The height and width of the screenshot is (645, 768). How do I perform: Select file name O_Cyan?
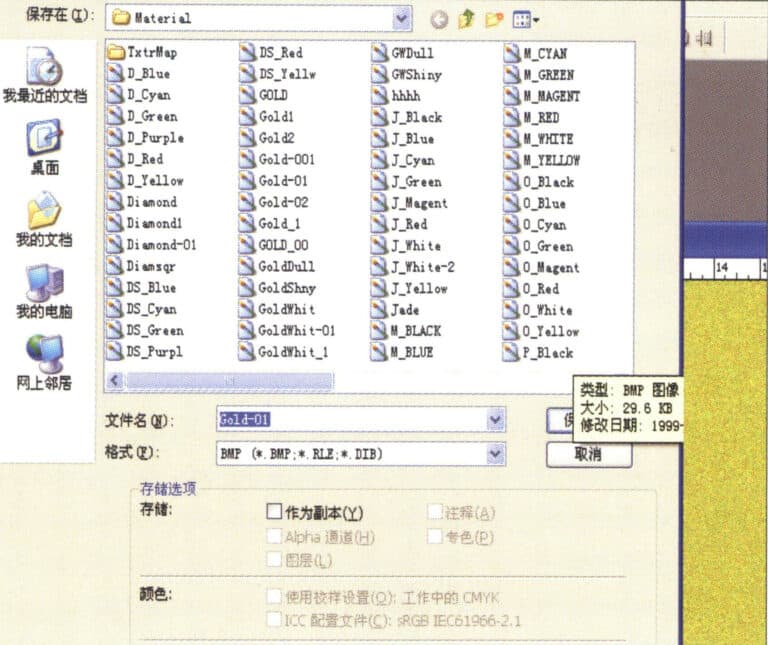click(x=544, y=225)
